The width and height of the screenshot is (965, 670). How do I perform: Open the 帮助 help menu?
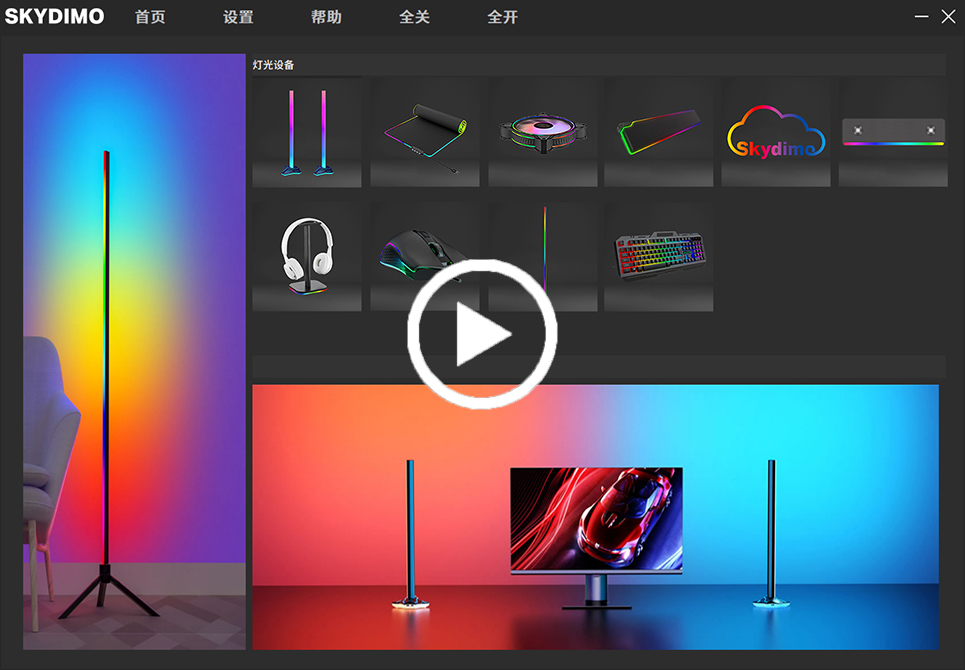(x=326, y=17)
